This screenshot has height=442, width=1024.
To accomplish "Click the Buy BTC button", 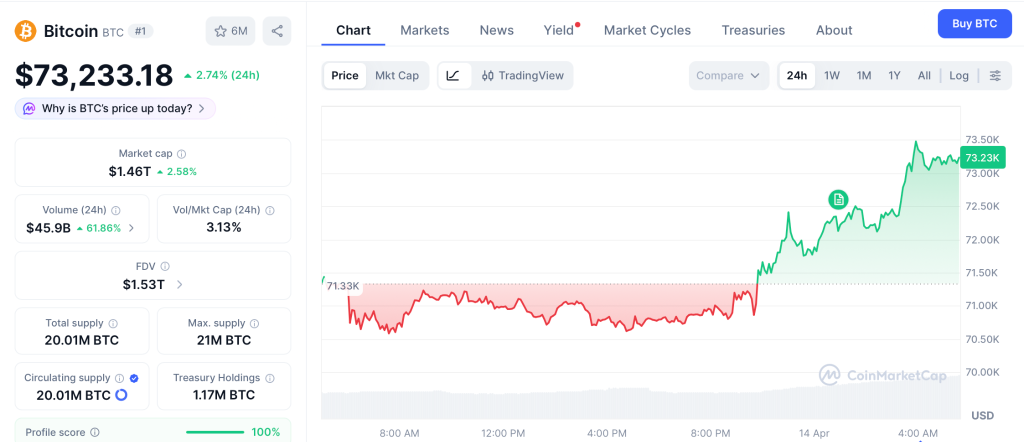I will click(974, 23).
